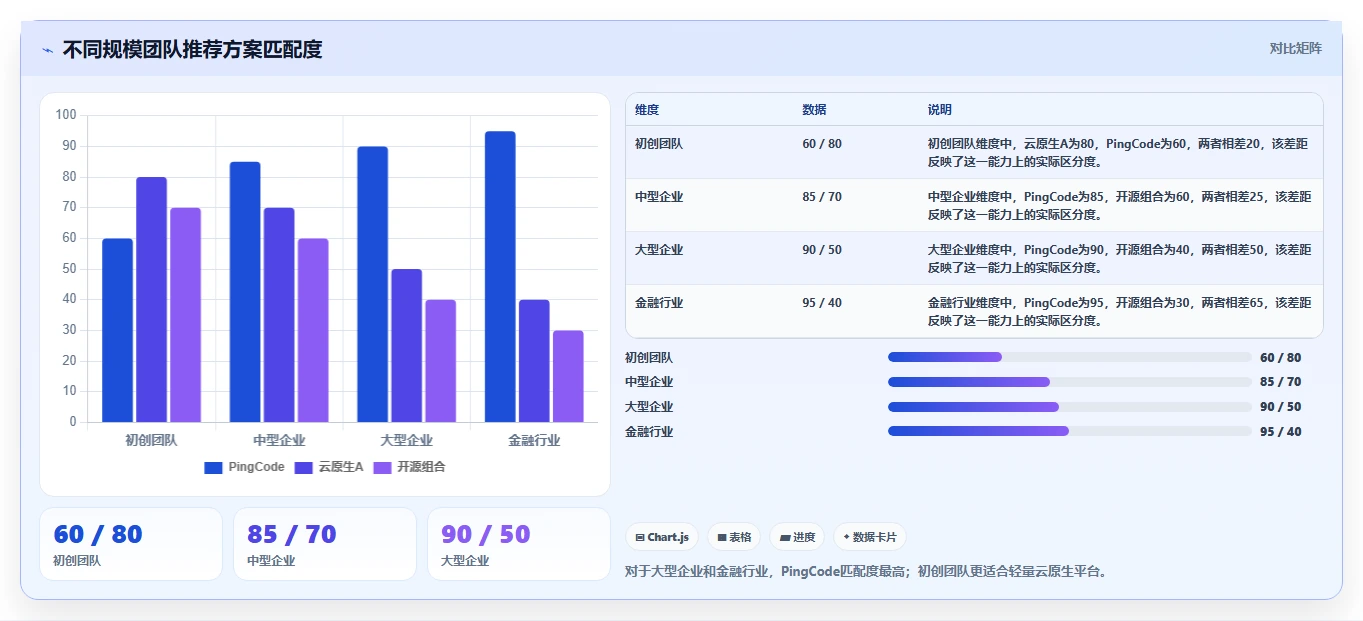The height and width of the screenshot is (621, 1363).
Task: Click the 大型企业 label on chart x-axis
Action: tap(407, 440)
